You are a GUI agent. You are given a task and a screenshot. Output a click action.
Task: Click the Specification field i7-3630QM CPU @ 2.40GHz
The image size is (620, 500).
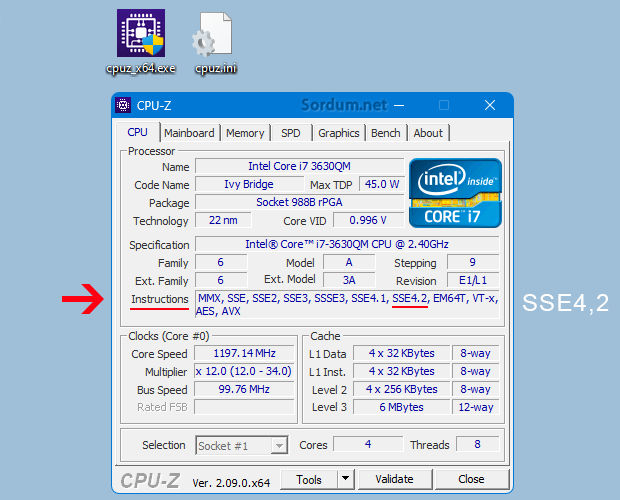[347, 244]
